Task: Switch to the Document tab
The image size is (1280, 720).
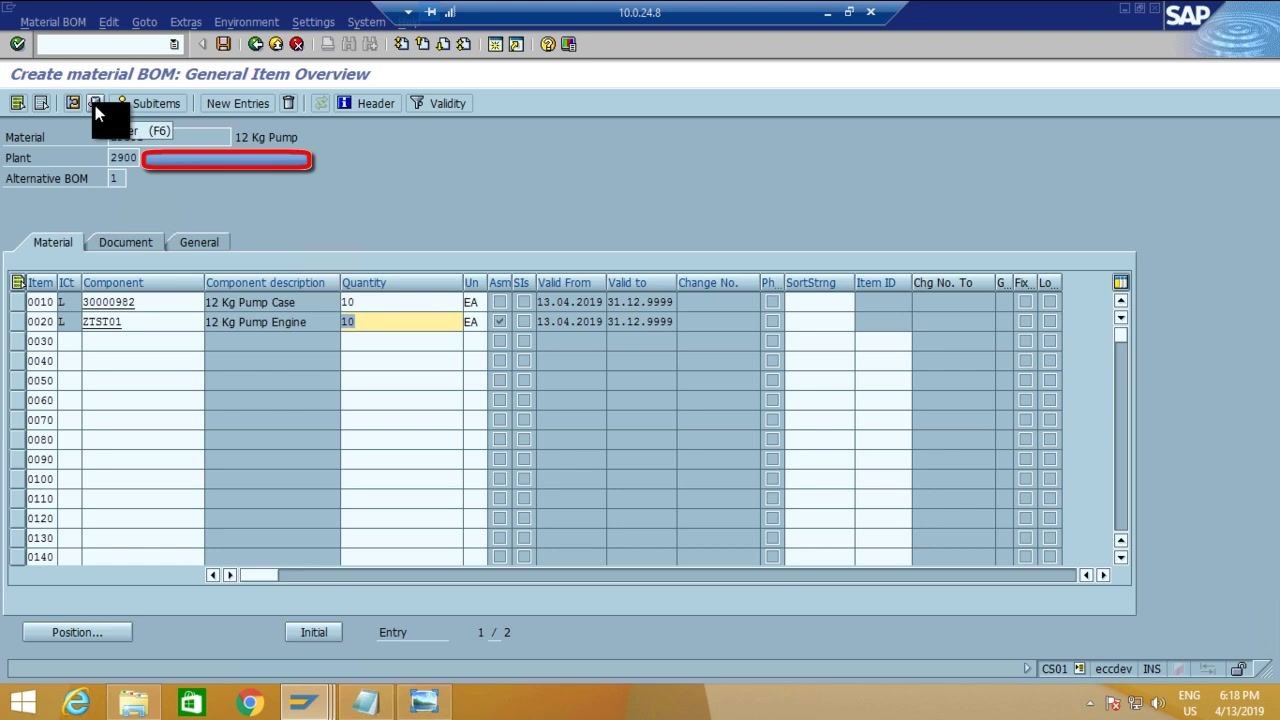Action: pyautogui.click(x=126, y=242)
